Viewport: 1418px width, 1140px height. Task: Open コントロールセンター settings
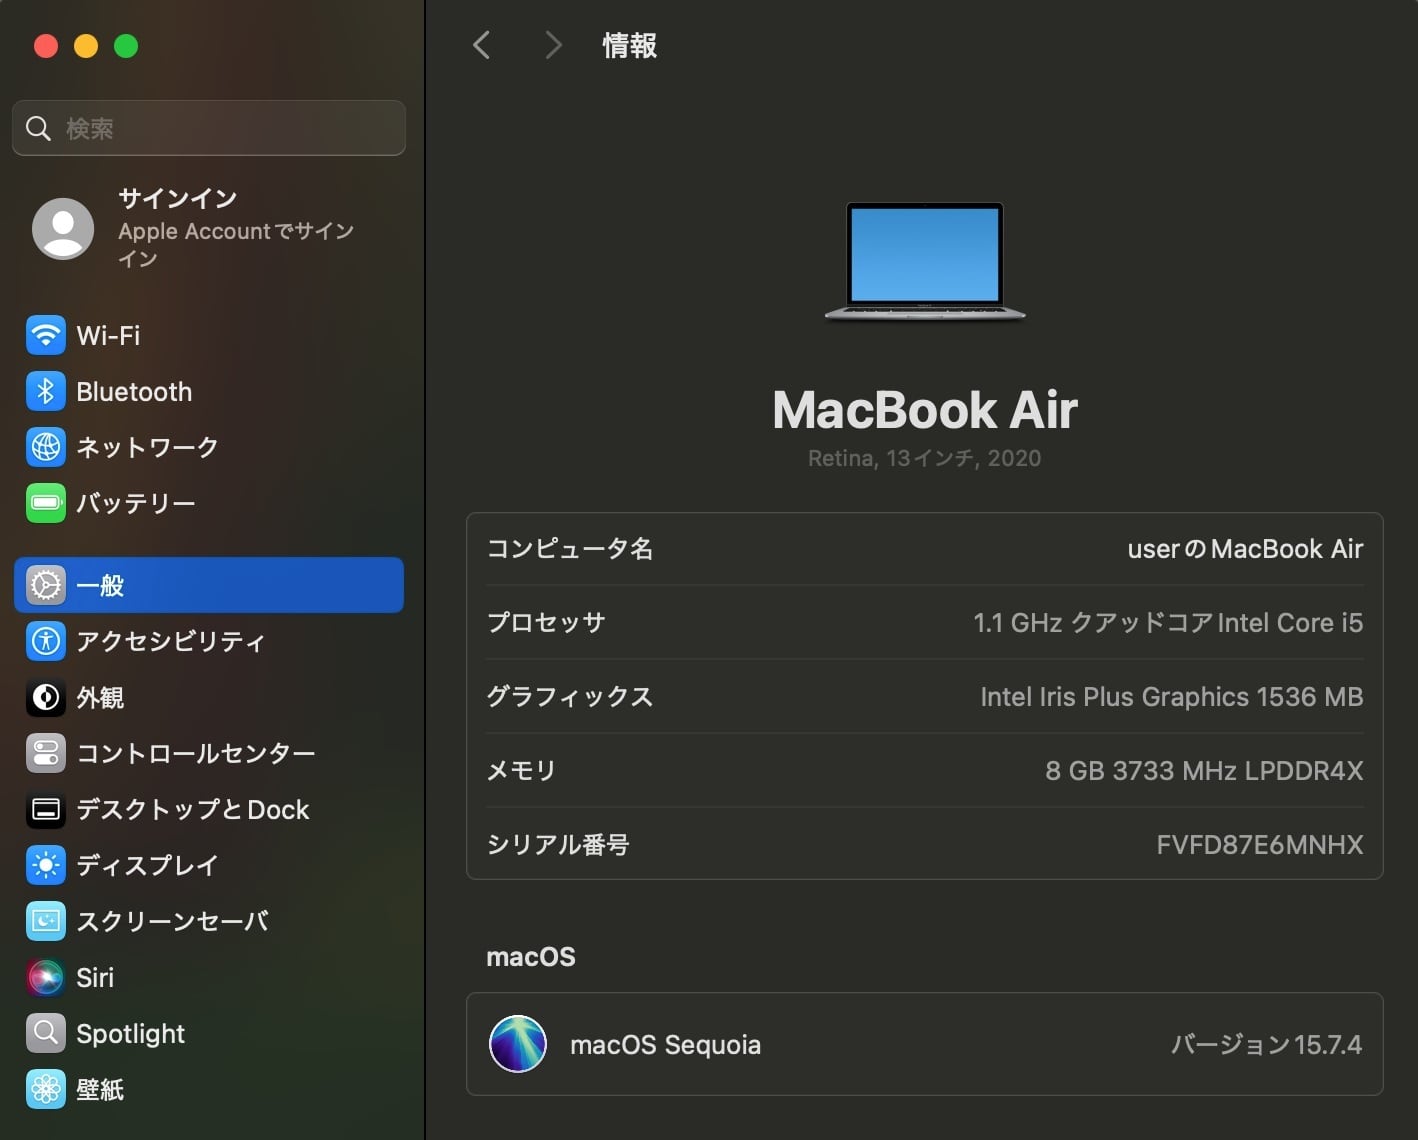(x=209, y=753)
